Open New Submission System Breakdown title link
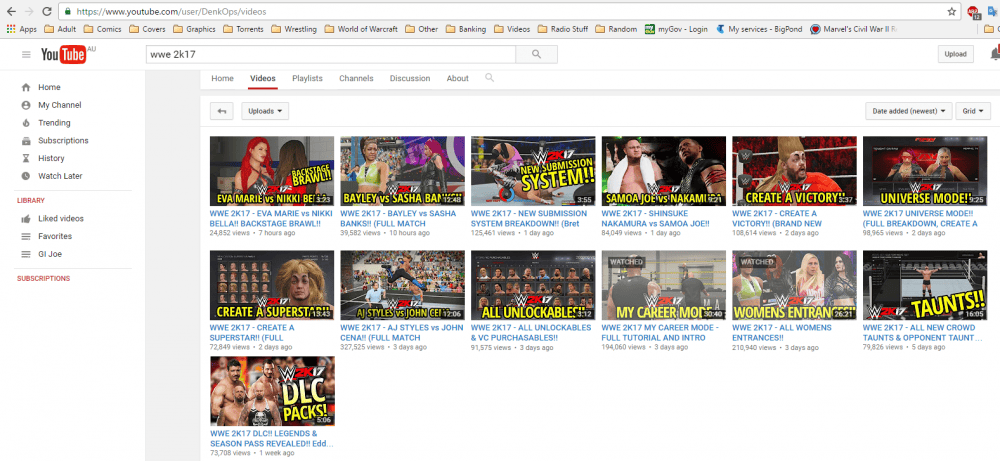 point(529,219)
